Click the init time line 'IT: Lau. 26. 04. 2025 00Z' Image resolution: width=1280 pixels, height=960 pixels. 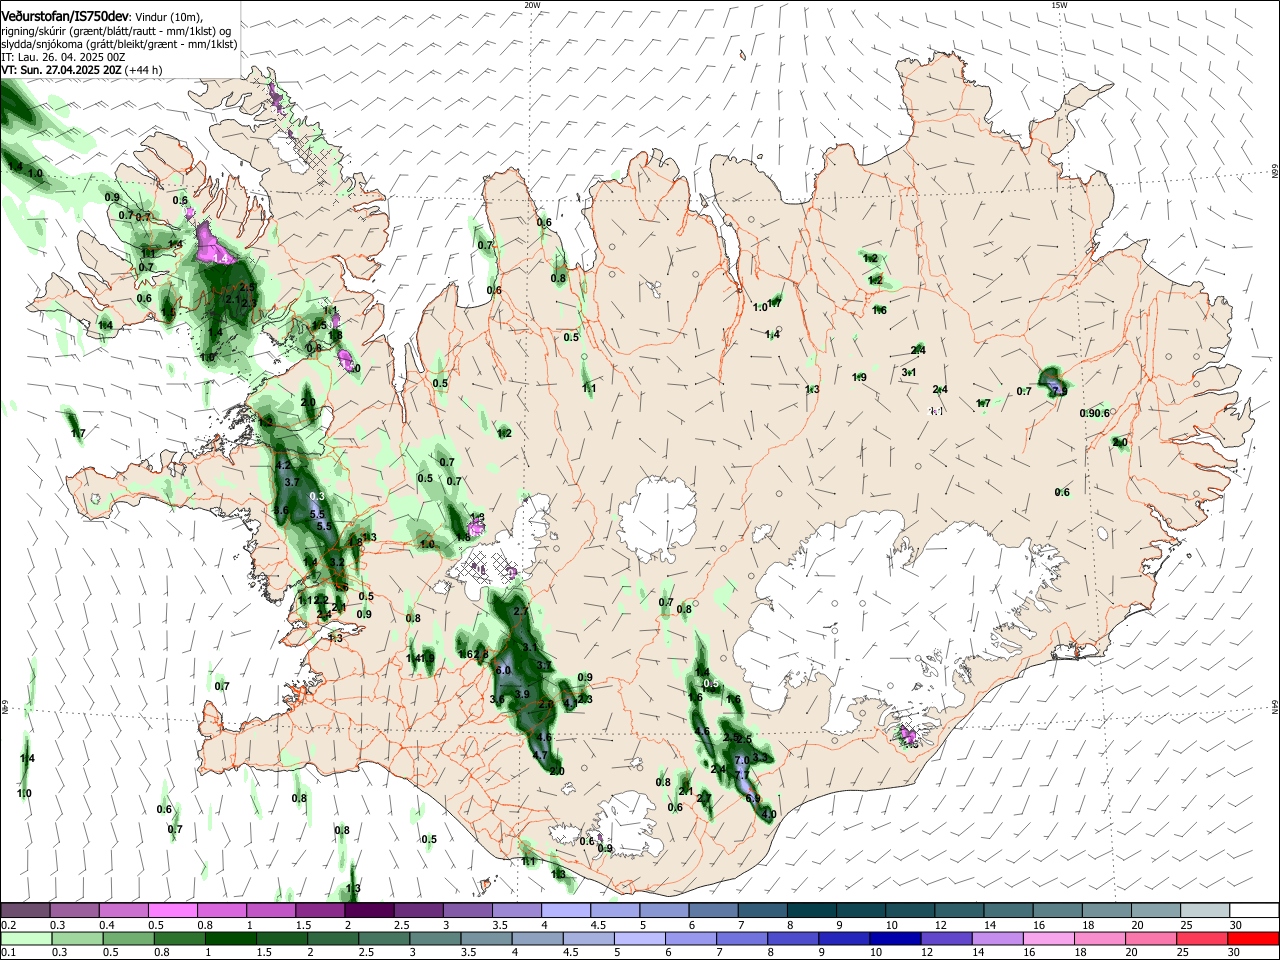coord(63,57)
